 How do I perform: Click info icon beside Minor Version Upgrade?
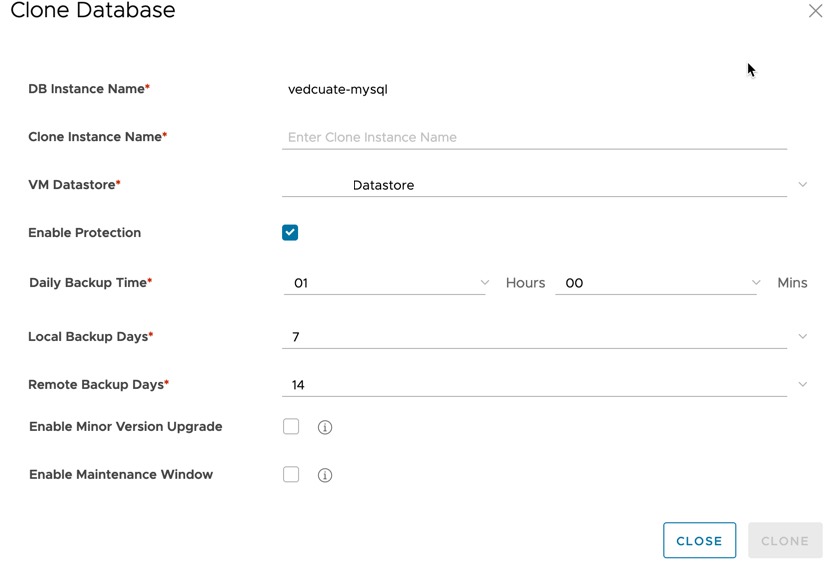325,427
